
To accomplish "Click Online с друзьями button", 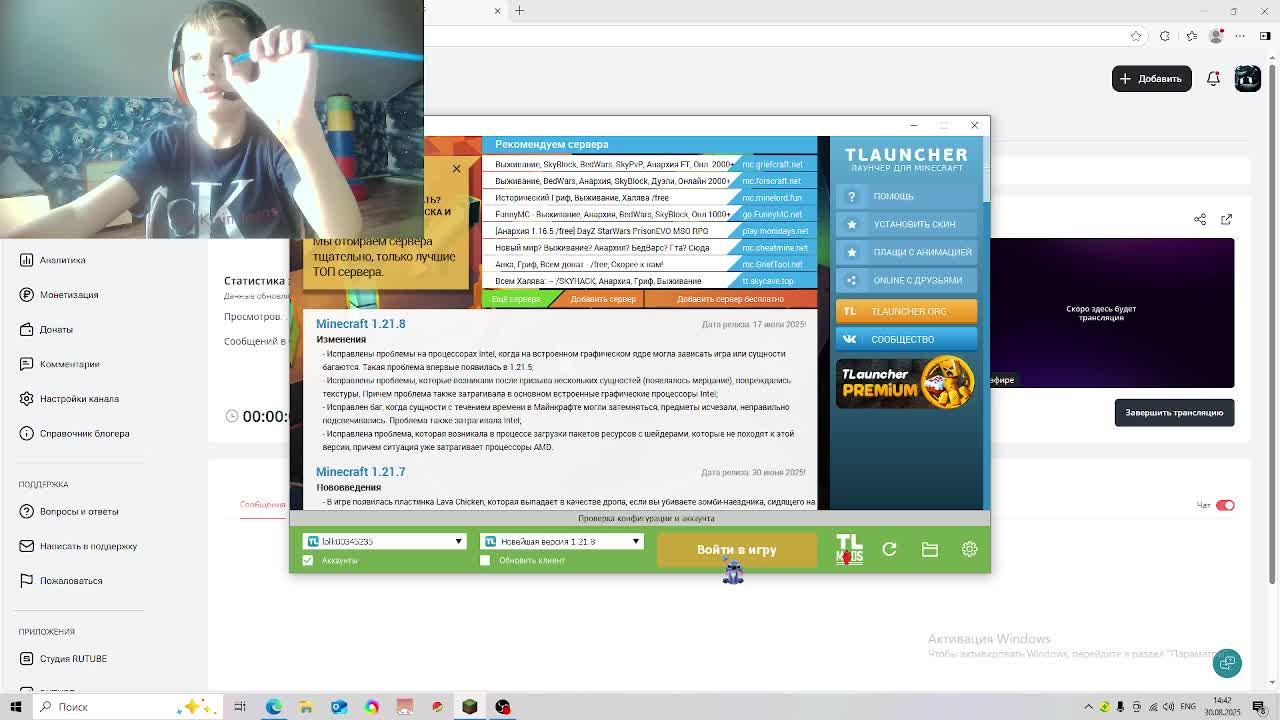I will point(906,280).
